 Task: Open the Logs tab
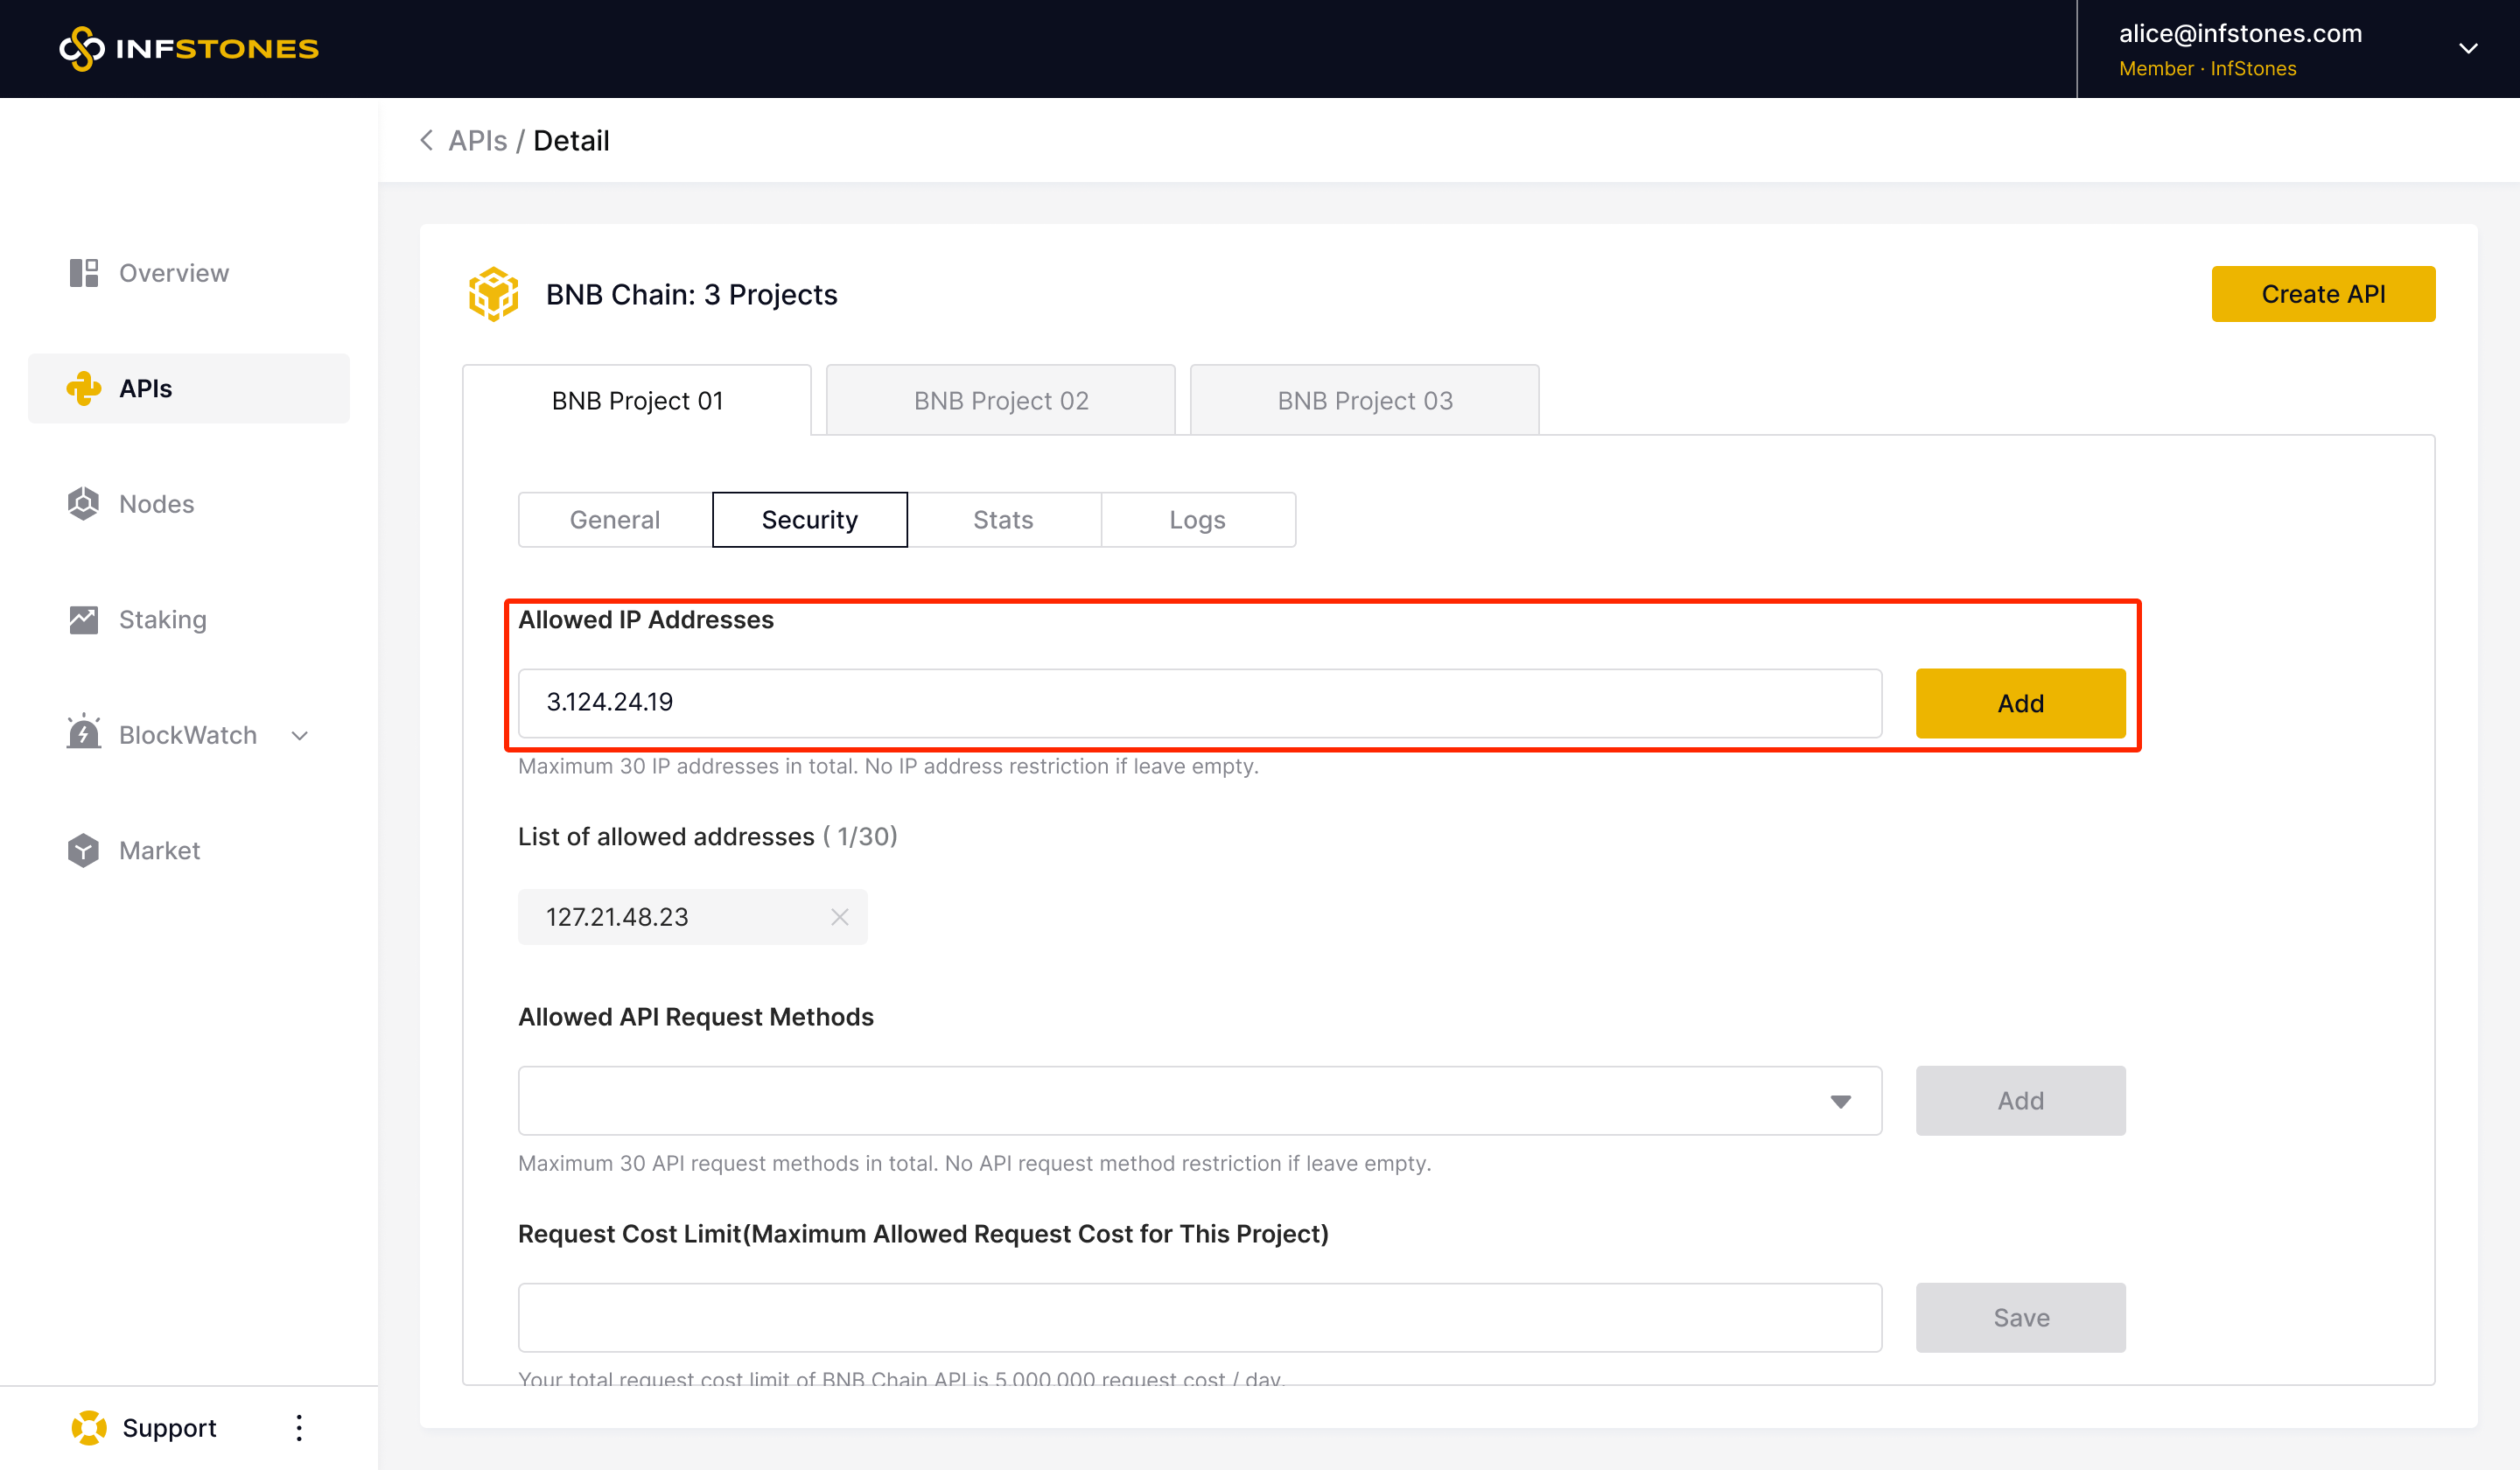pos(1197,520)
